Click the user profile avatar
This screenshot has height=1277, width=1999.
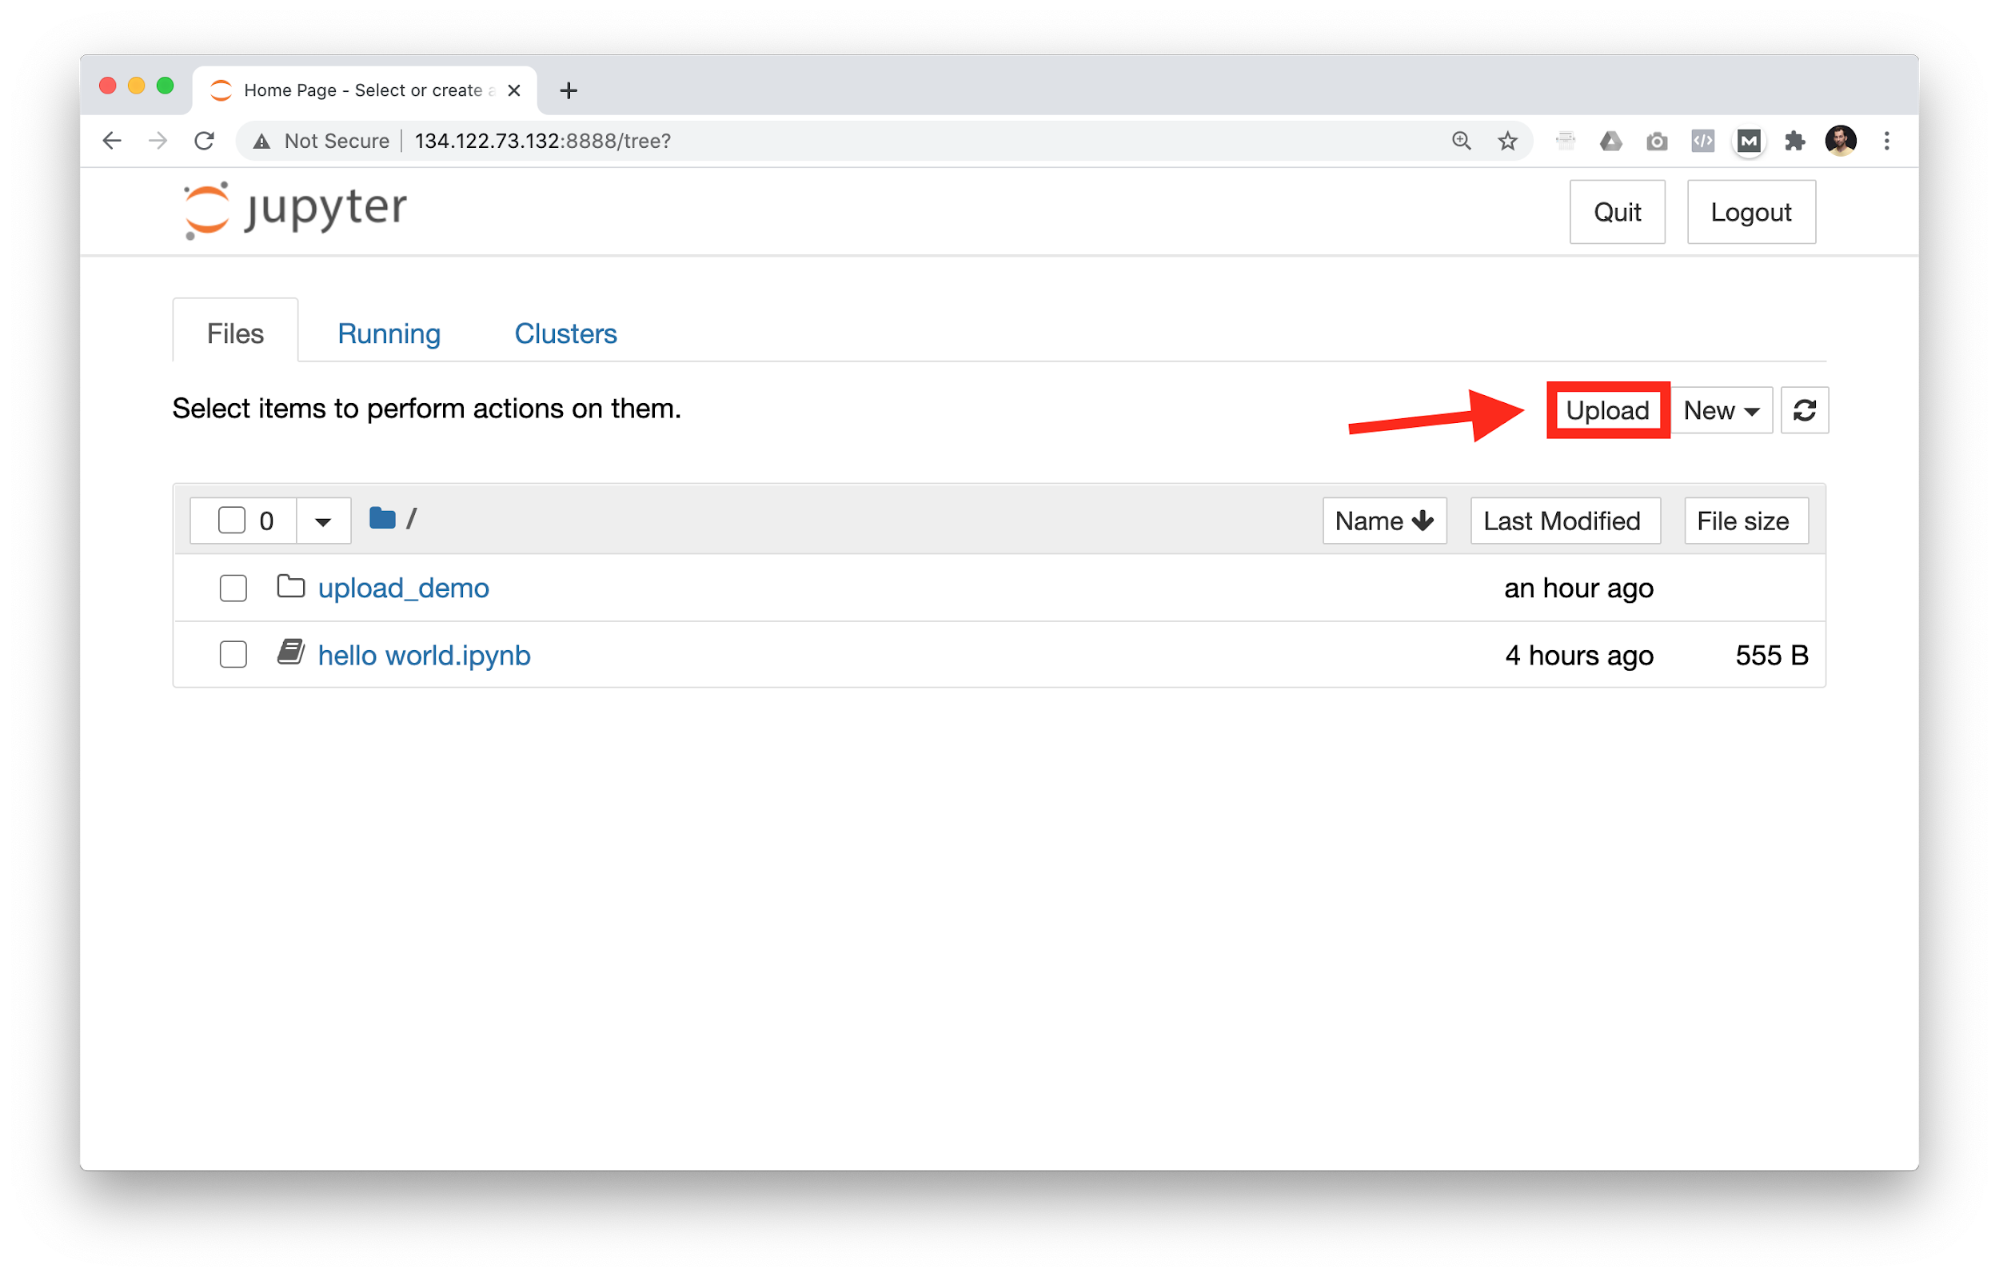[x=1840, y=141]
